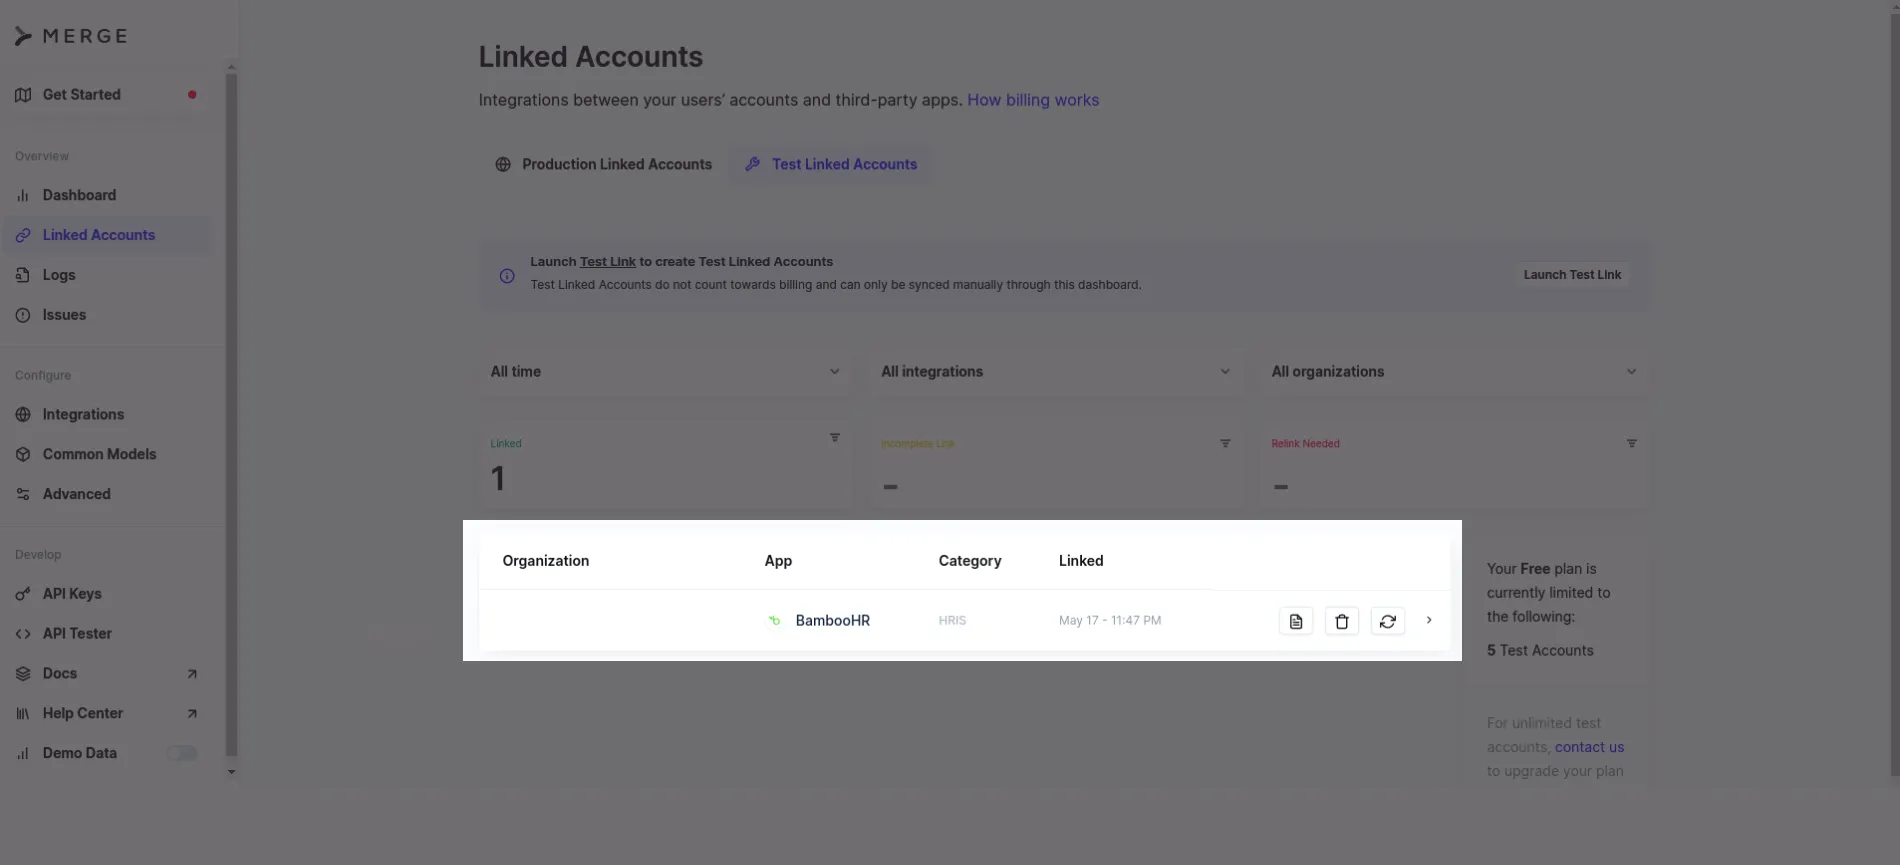The image size is (1900, 865).
Task: Click the HRIS category cell
Action: tap(952, 621)
